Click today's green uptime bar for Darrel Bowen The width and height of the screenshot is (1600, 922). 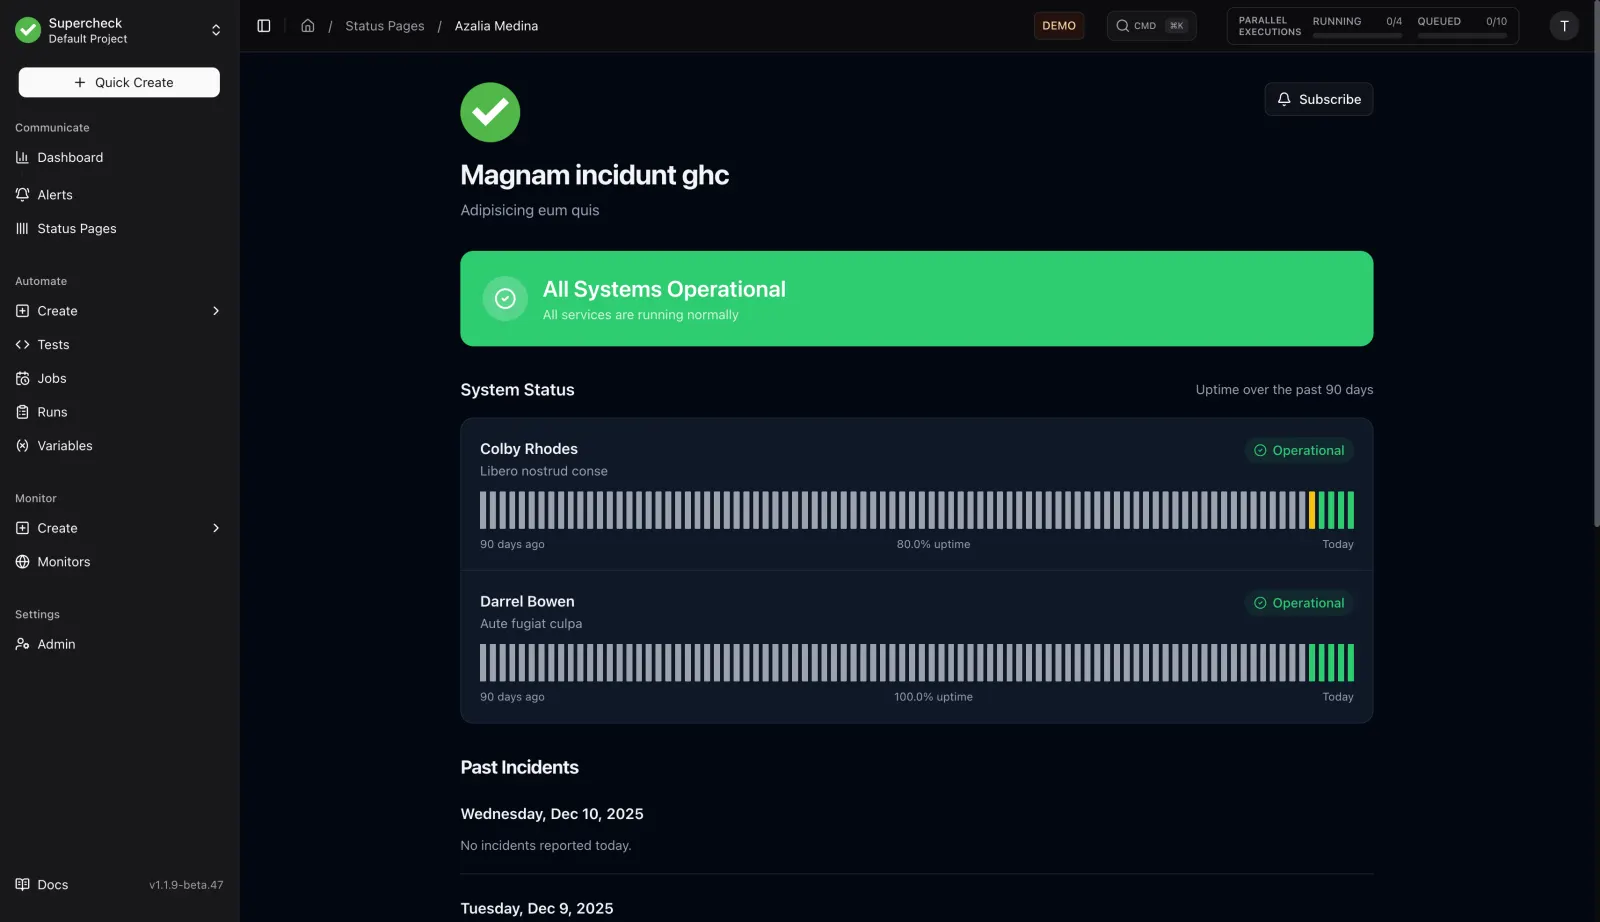pyautogui.click(x=1351, y=663)
